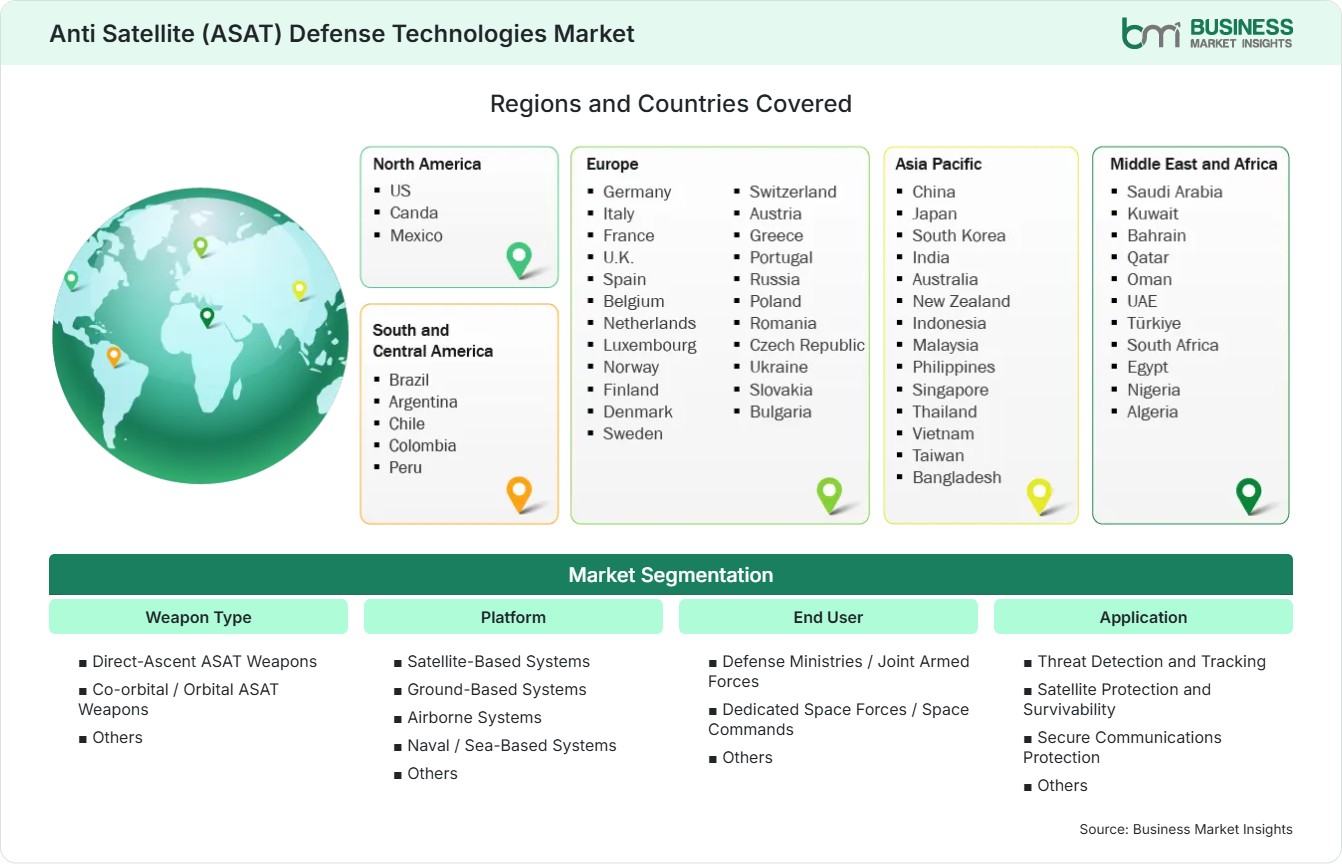Click China in the Asia Pacific list
The image size is (1342, 864).
click(934, 191)
